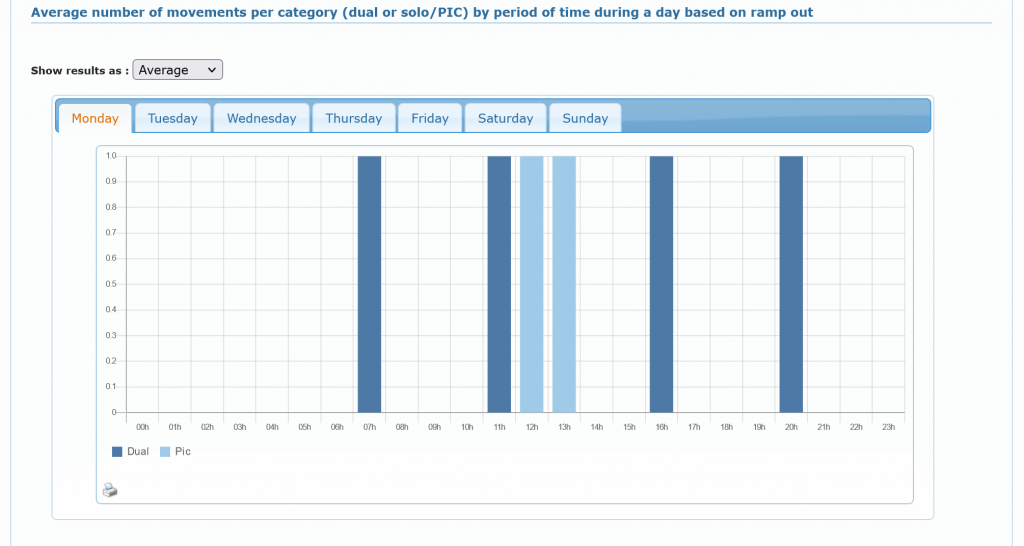Click the Pic bar at 13h
The image size is (1024, 546).
(564, 284)
